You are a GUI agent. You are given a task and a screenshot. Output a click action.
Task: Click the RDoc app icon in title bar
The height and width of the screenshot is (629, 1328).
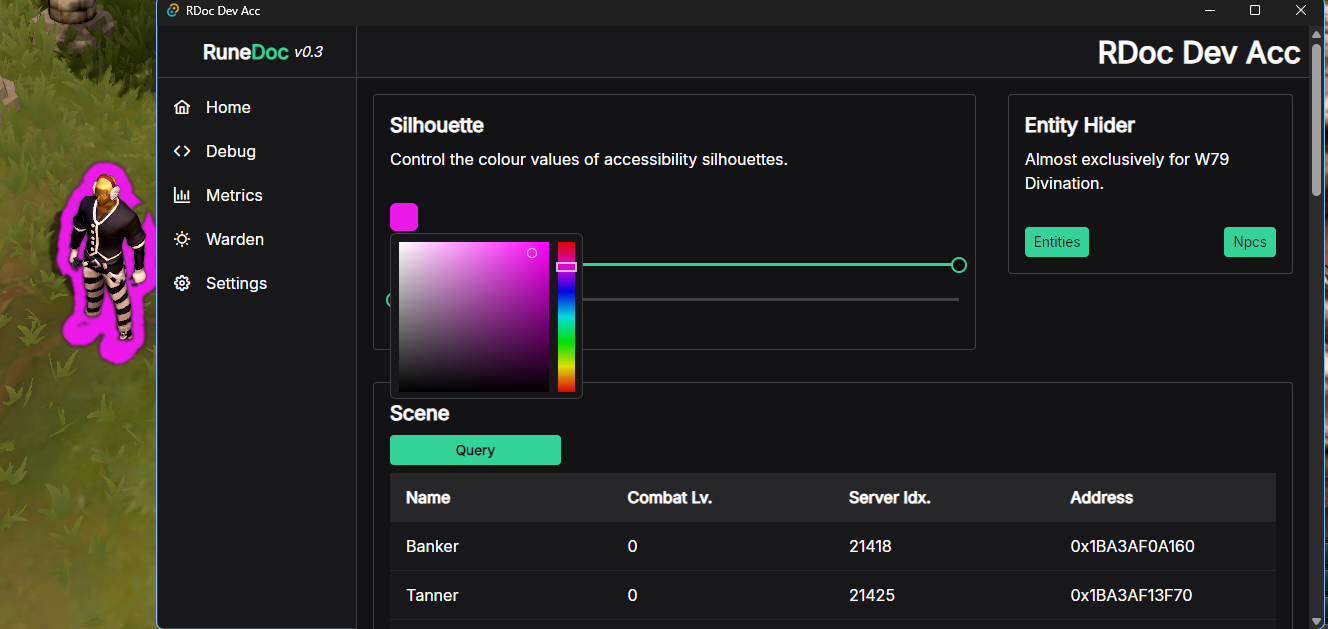[x=173, y=10]
